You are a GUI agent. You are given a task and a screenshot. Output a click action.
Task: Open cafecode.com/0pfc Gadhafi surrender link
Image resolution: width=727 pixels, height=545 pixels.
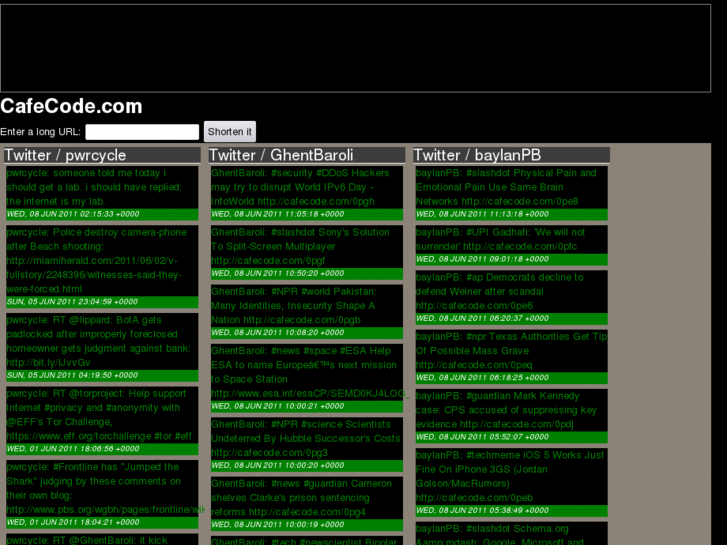520,246
